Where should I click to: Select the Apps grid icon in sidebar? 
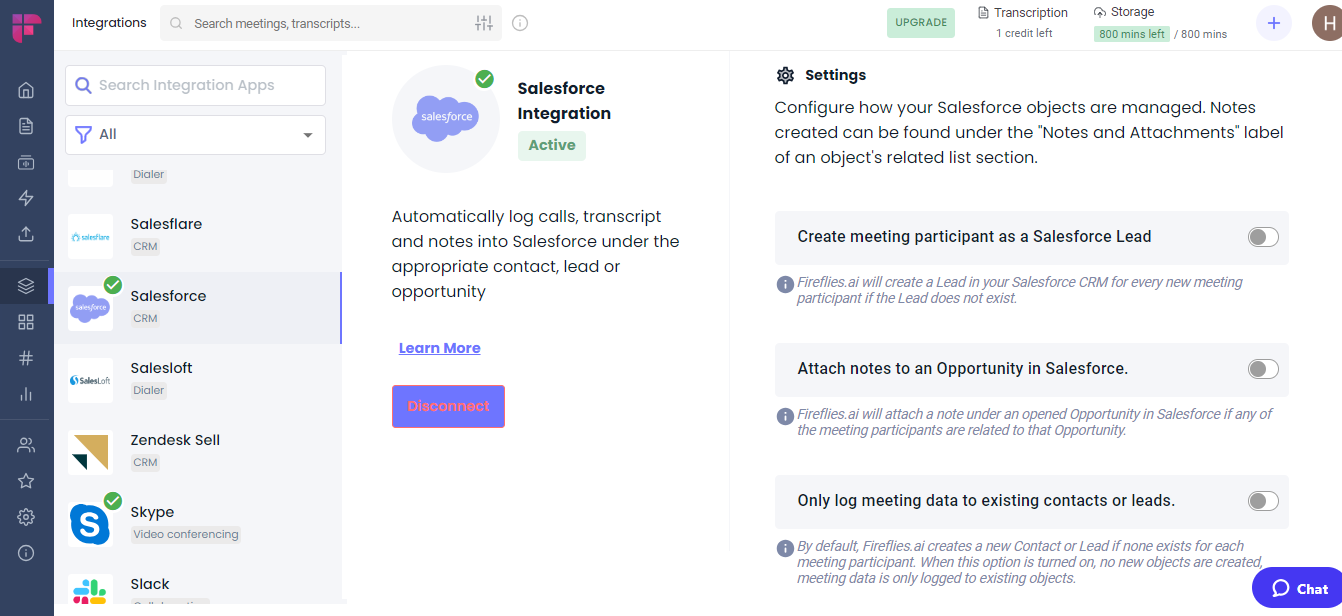click(x=26, y=321)
